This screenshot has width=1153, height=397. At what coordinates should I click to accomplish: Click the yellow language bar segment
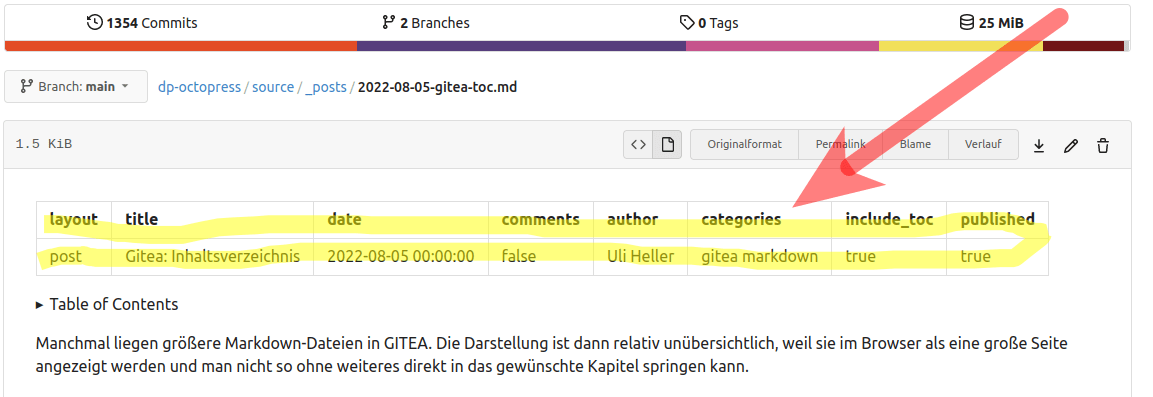(961, 46)
